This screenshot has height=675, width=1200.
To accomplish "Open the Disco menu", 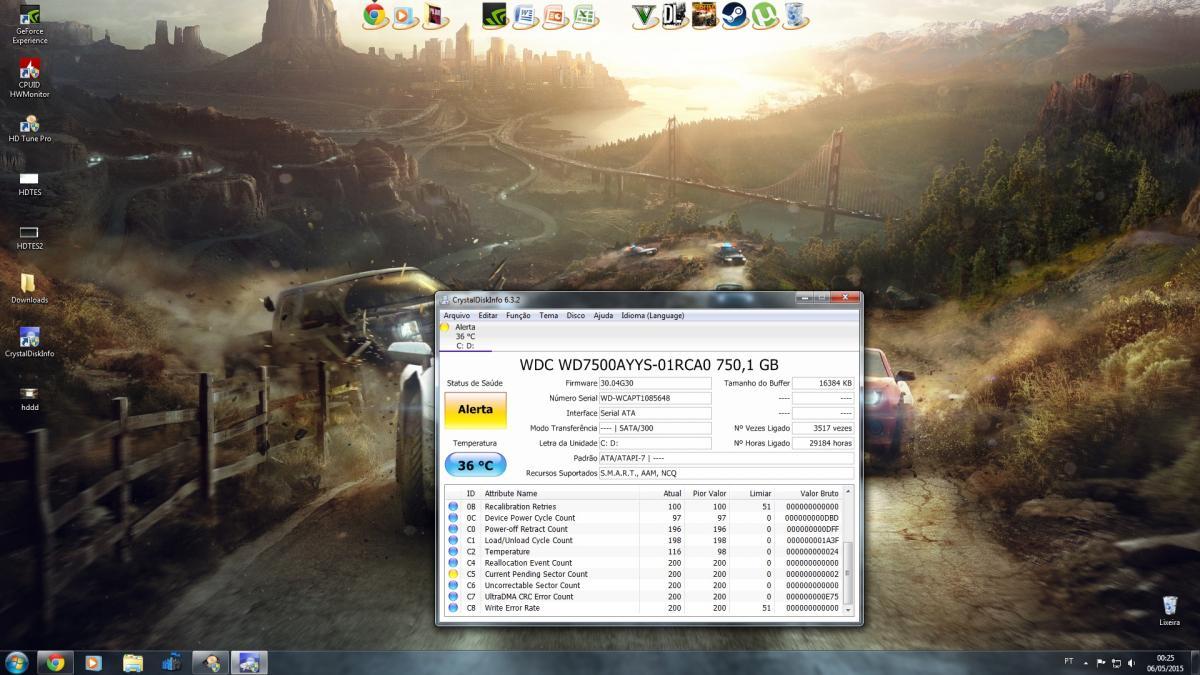I will pyautogui.click(x=576, y=315).
